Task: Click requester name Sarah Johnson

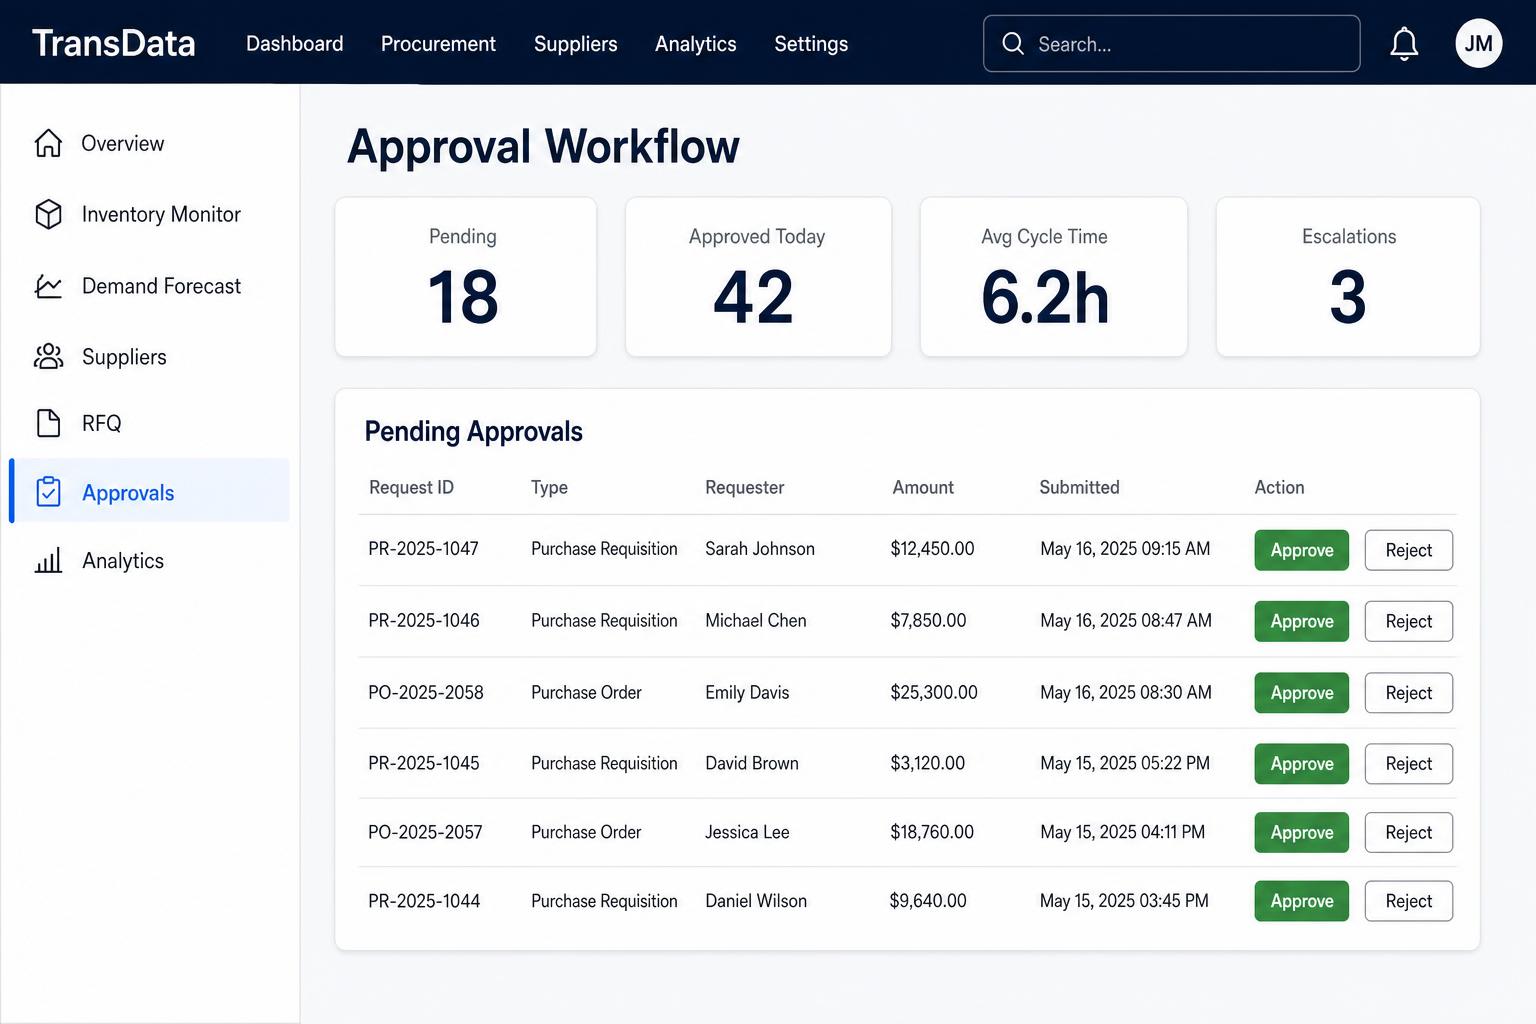Action: point(760,549)
